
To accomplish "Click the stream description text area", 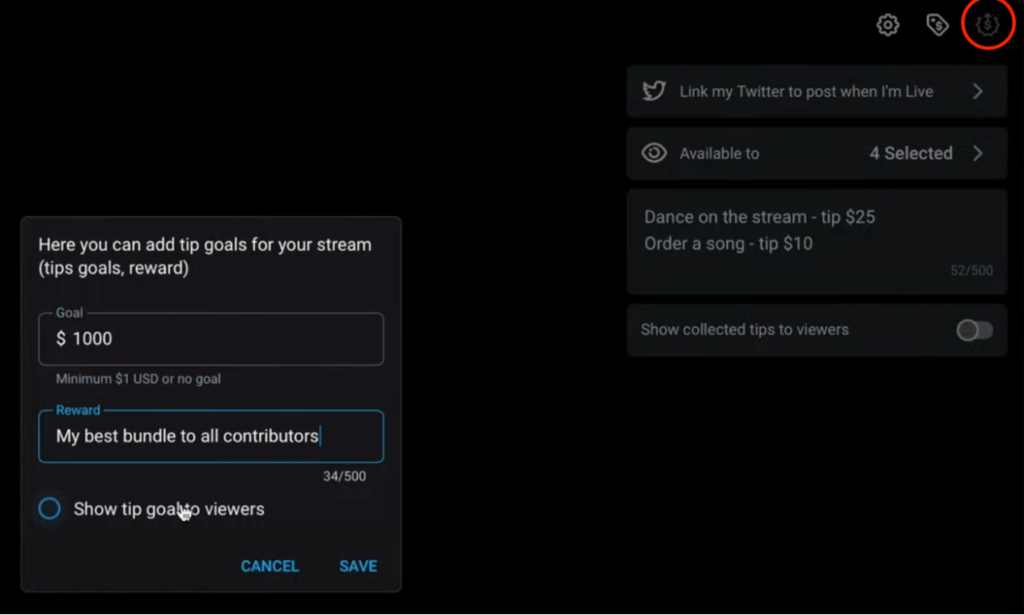I will click(x=816, y=242).
